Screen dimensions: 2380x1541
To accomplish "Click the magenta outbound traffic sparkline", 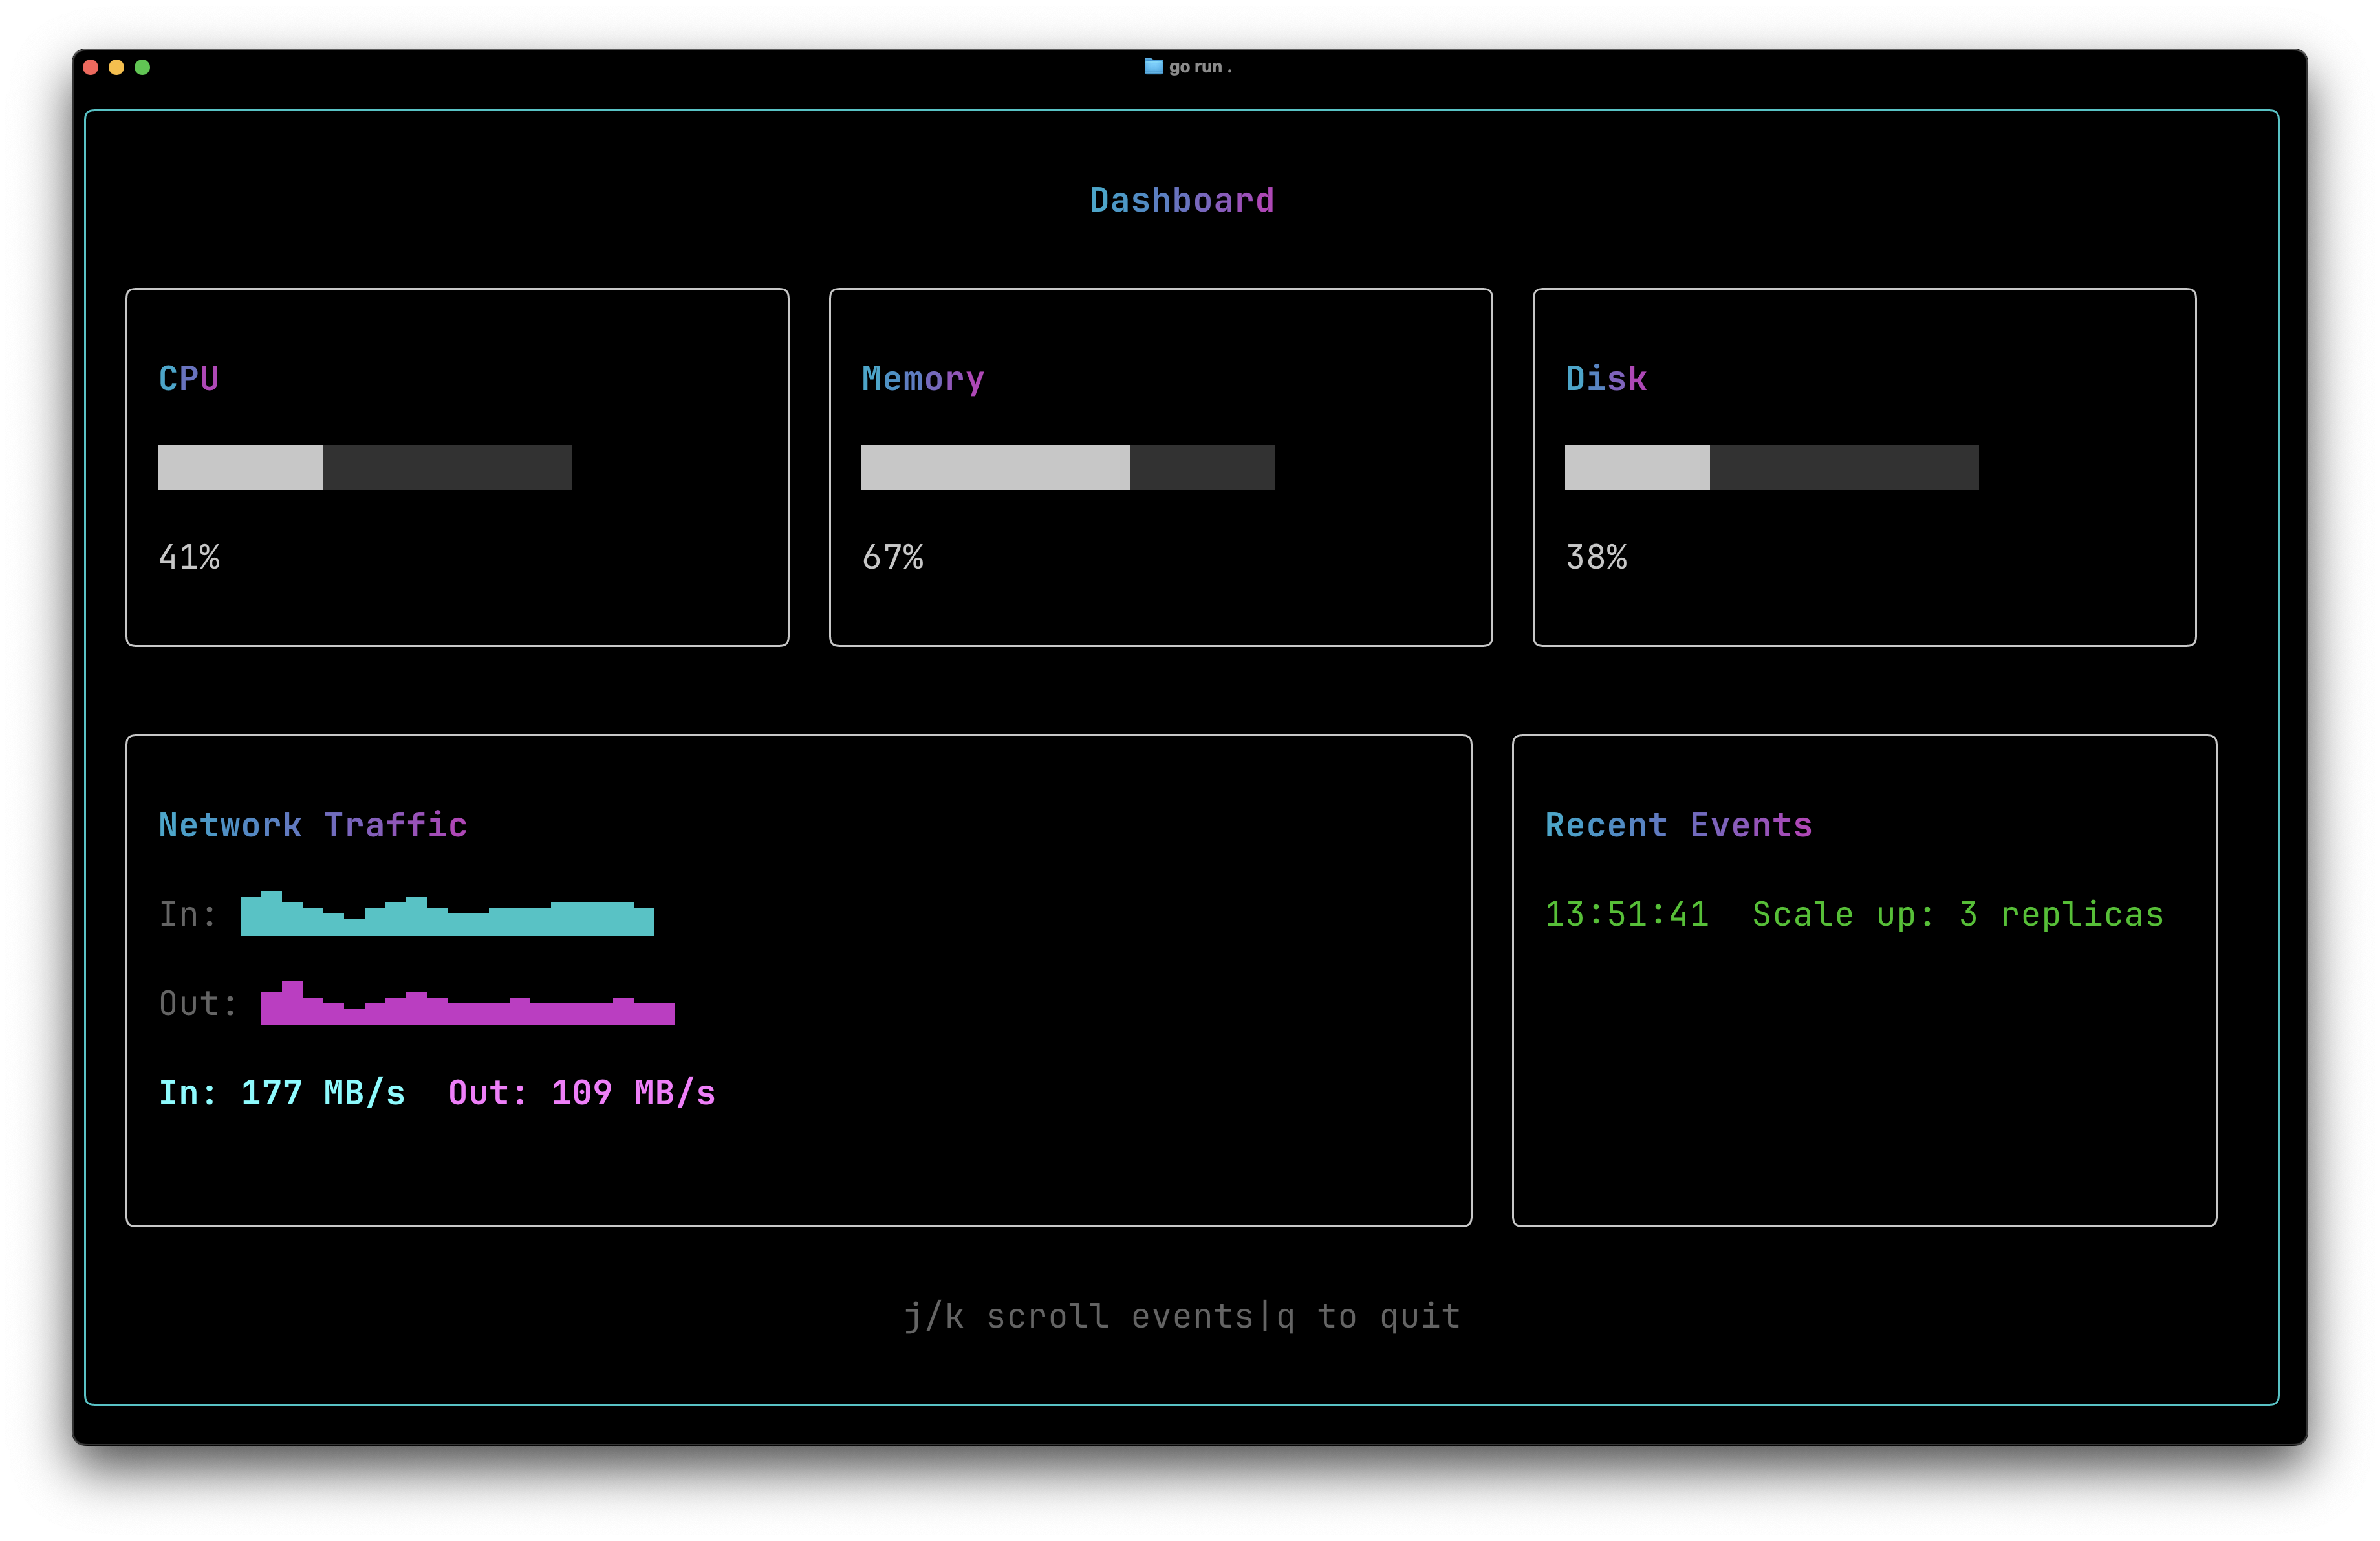I will coord(468,1002).
